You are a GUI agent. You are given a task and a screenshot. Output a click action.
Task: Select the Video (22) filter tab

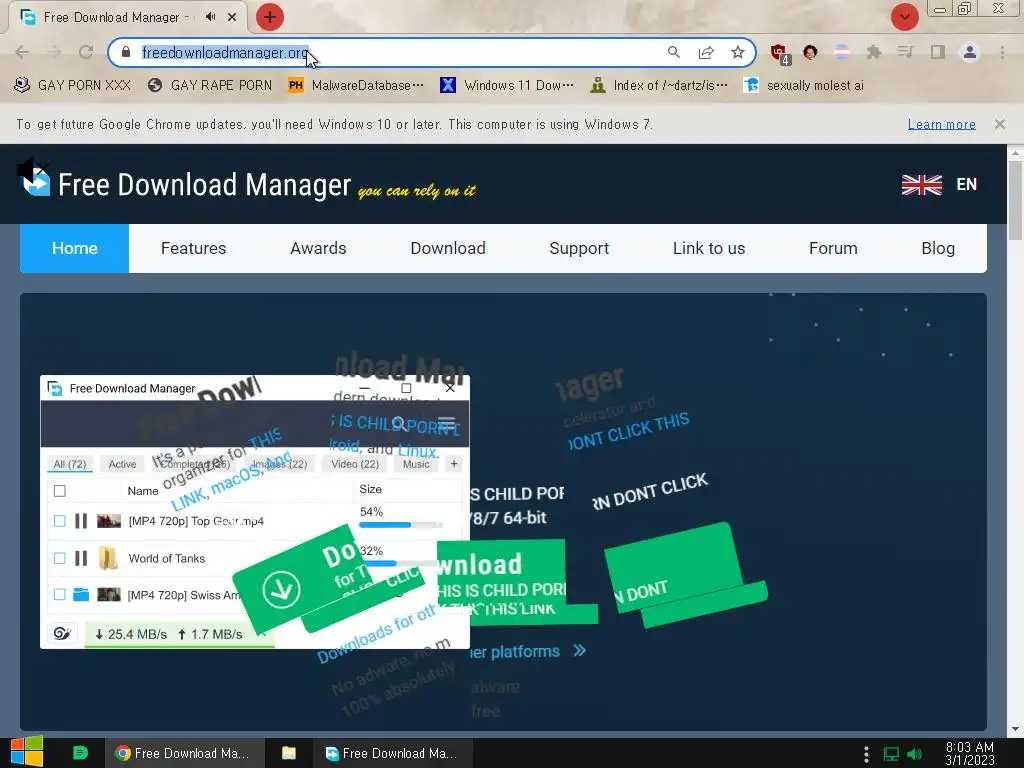coord(355,464)
